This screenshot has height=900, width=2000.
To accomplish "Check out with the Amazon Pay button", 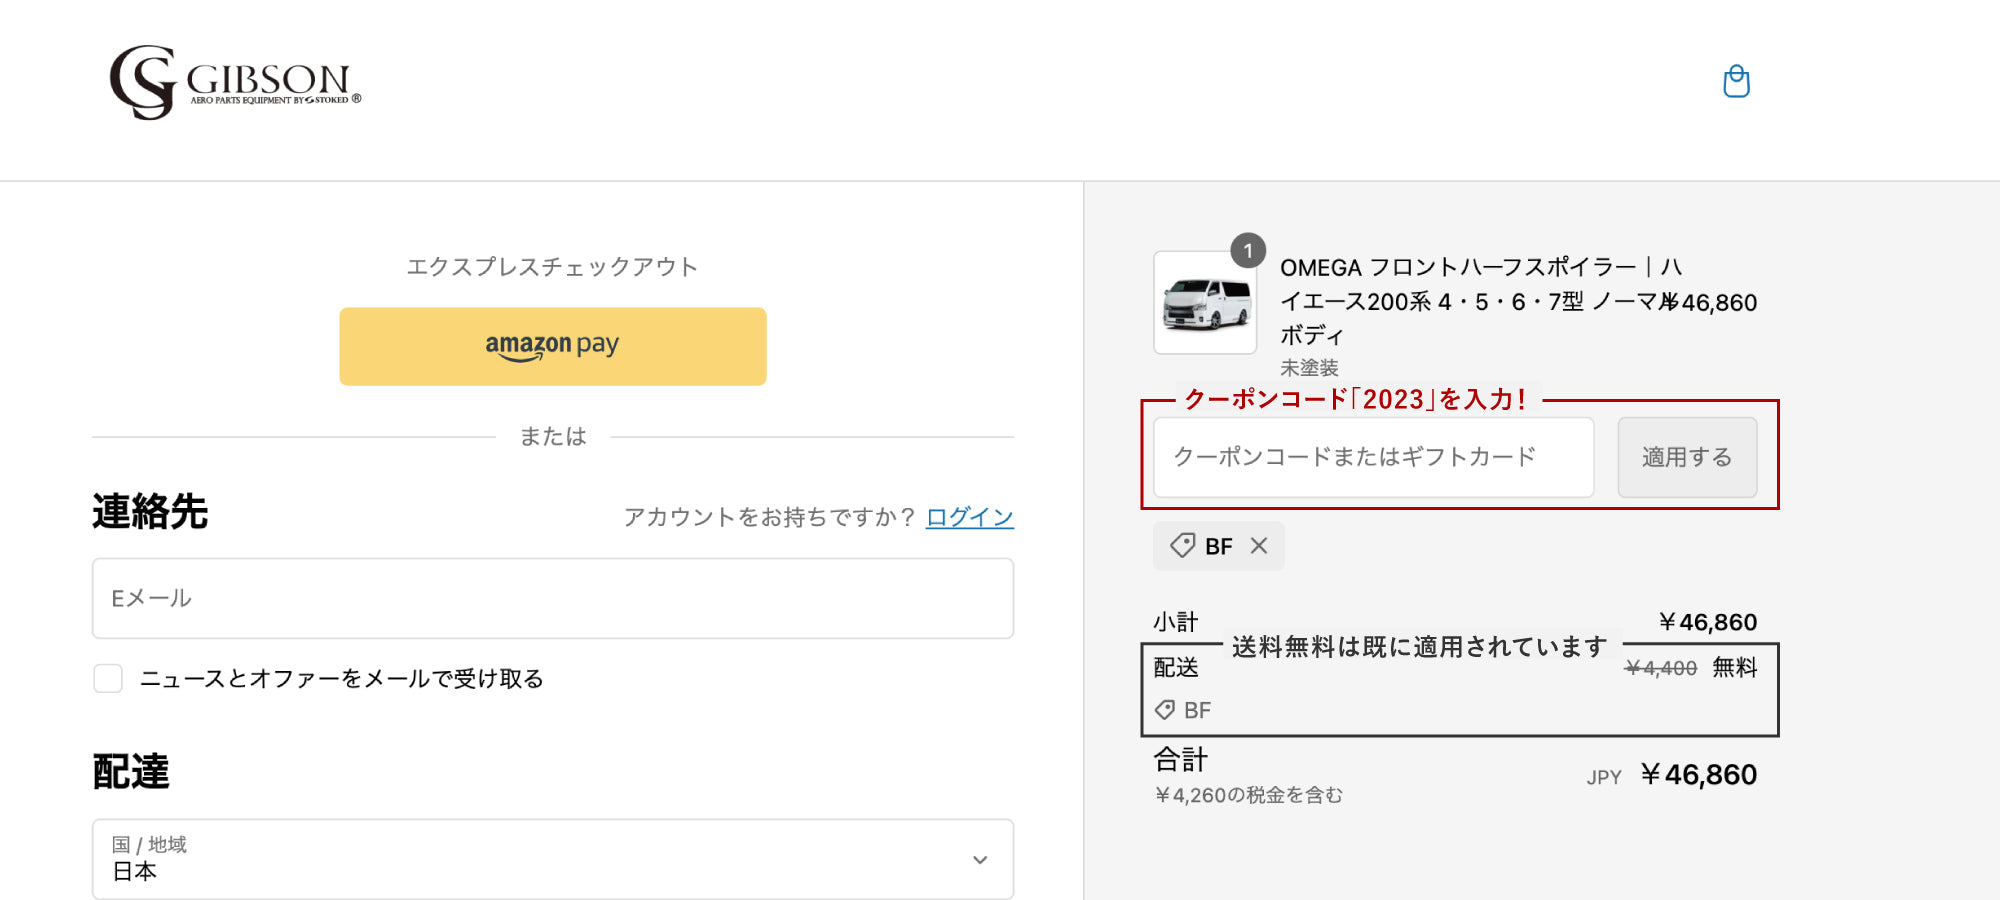I will click(553, 346).
